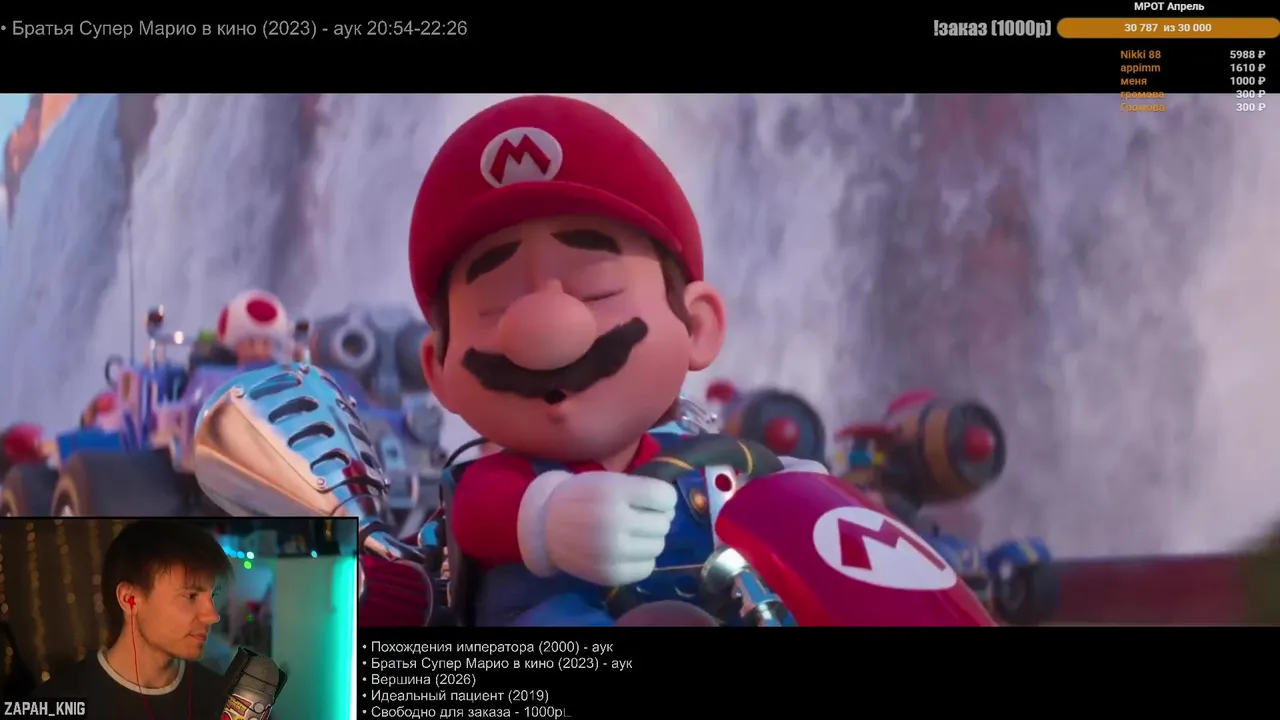Click the '!заказ (1000р)' command text
The height and width of the screenshot is (720, 1280).
[x=992, y=28]
